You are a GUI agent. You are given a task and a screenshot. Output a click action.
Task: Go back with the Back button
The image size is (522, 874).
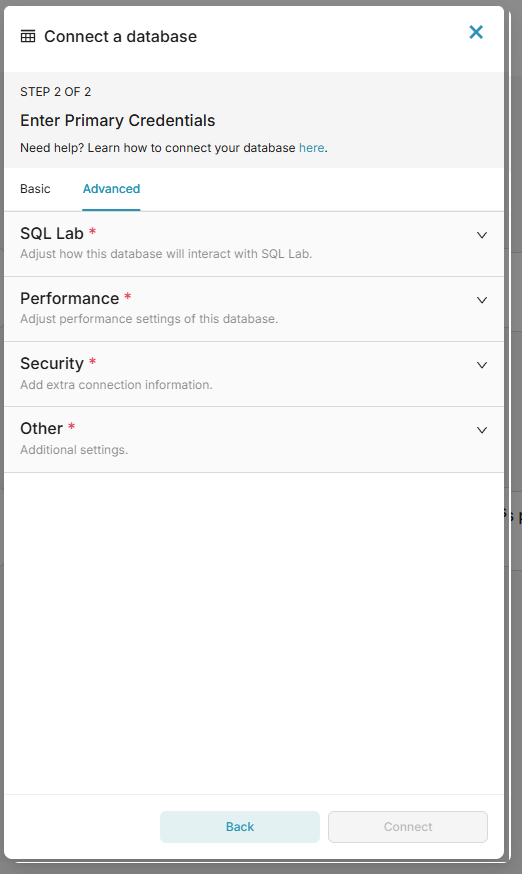tap(240, 827)
